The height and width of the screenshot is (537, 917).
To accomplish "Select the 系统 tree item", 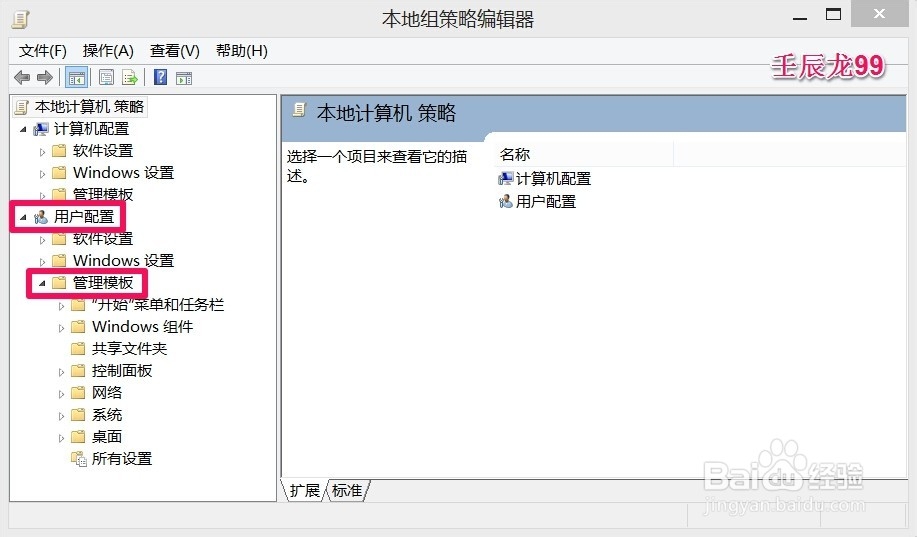I will tap(106, 415).
